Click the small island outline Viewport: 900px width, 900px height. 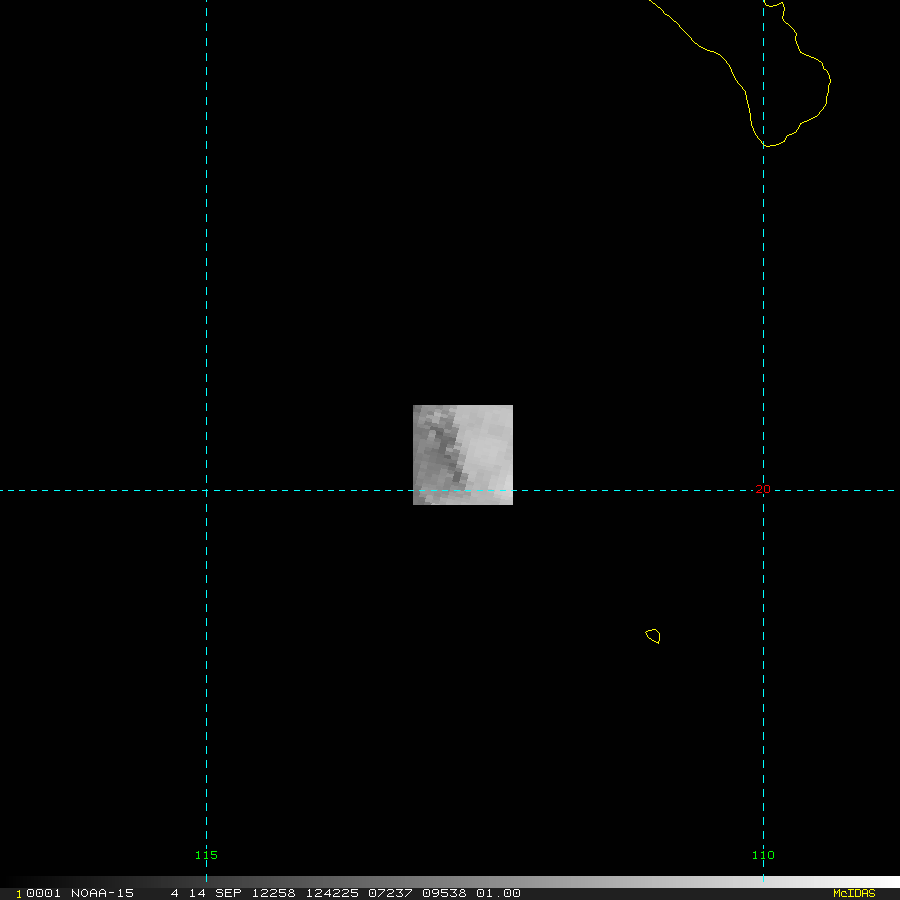pos(653,635)
